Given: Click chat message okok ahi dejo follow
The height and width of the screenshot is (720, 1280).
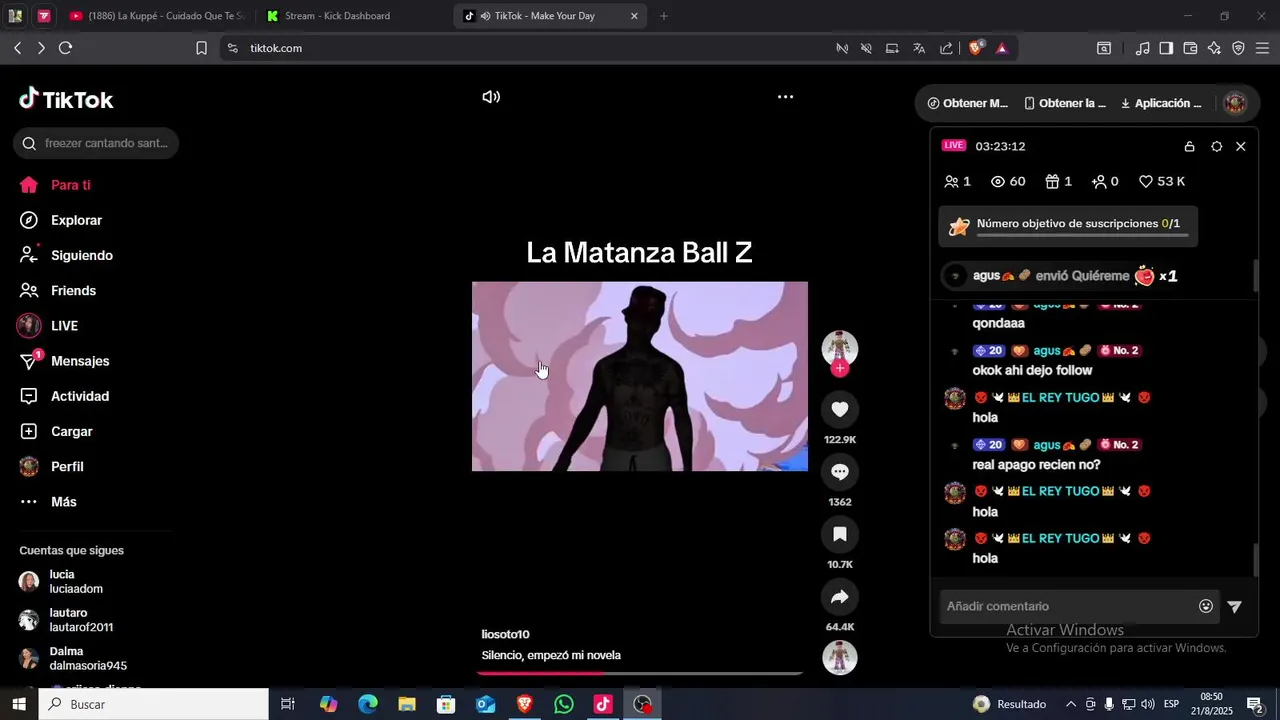Looking at the screenshot, I should [1032, 370].
